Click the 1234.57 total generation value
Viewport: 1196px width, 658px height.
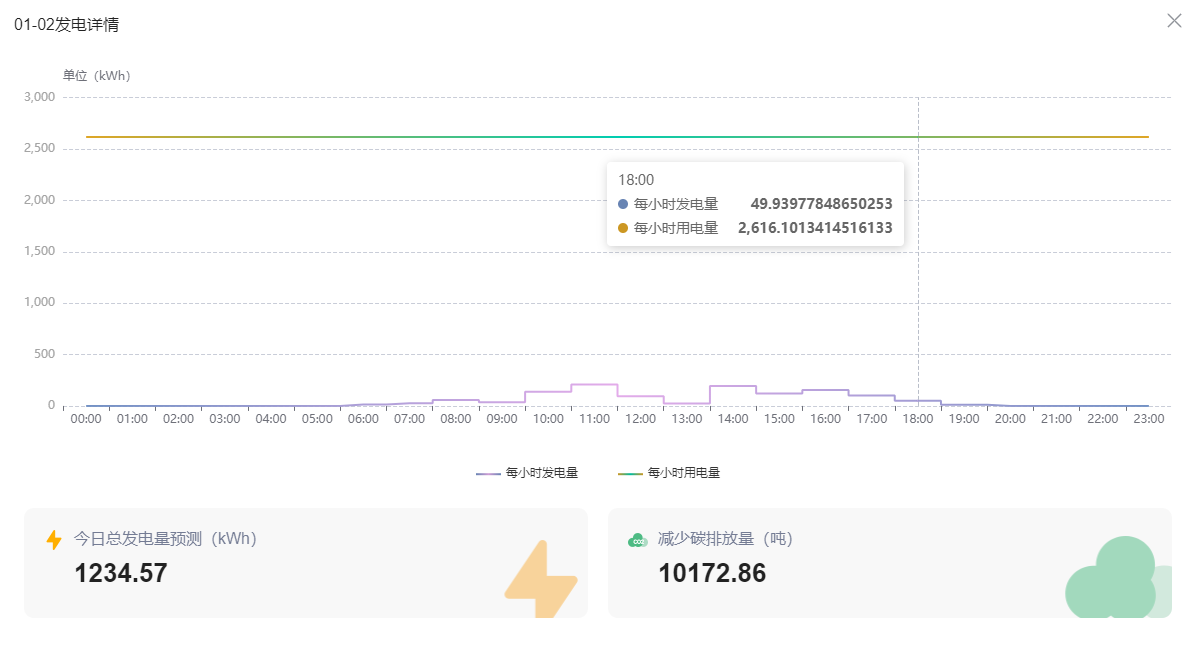[121, 573]
